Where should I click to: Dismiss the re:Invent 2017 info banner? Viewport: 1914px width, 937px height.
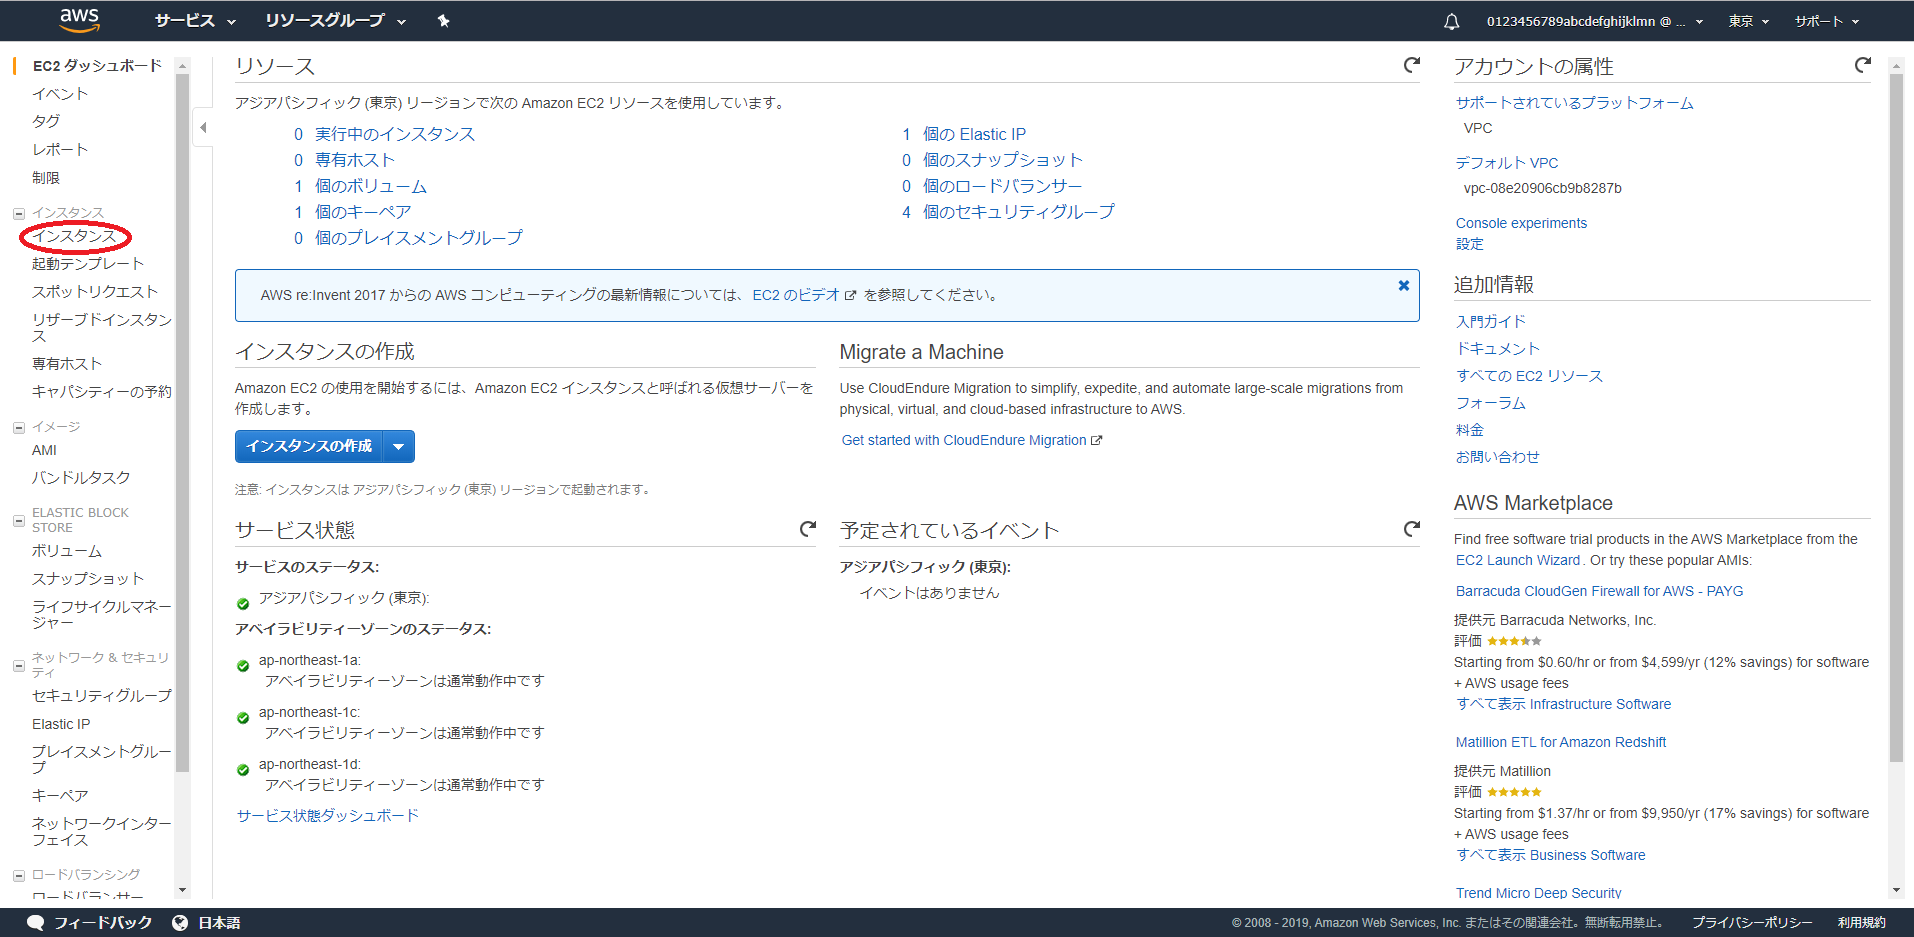click(1403, 286)
